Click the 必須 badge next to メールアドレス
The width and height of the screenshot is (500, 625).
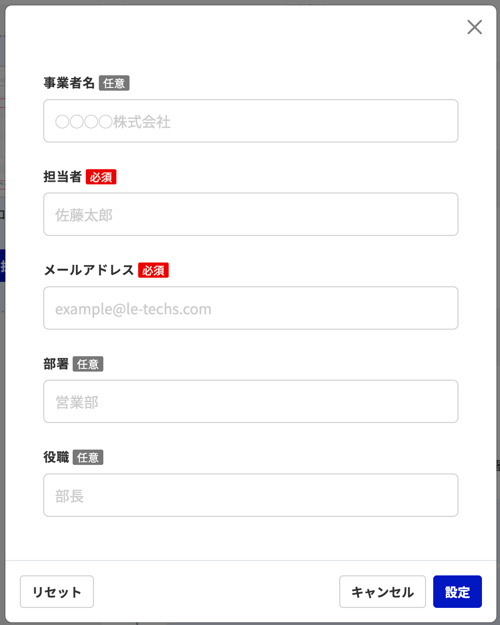pyautogui.click(x=154, y=270)
